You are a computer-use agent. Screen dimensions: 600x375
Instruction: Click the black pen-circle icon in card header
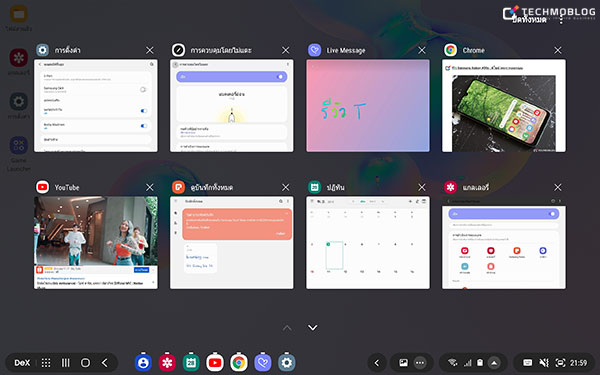(x=178, y=50)
